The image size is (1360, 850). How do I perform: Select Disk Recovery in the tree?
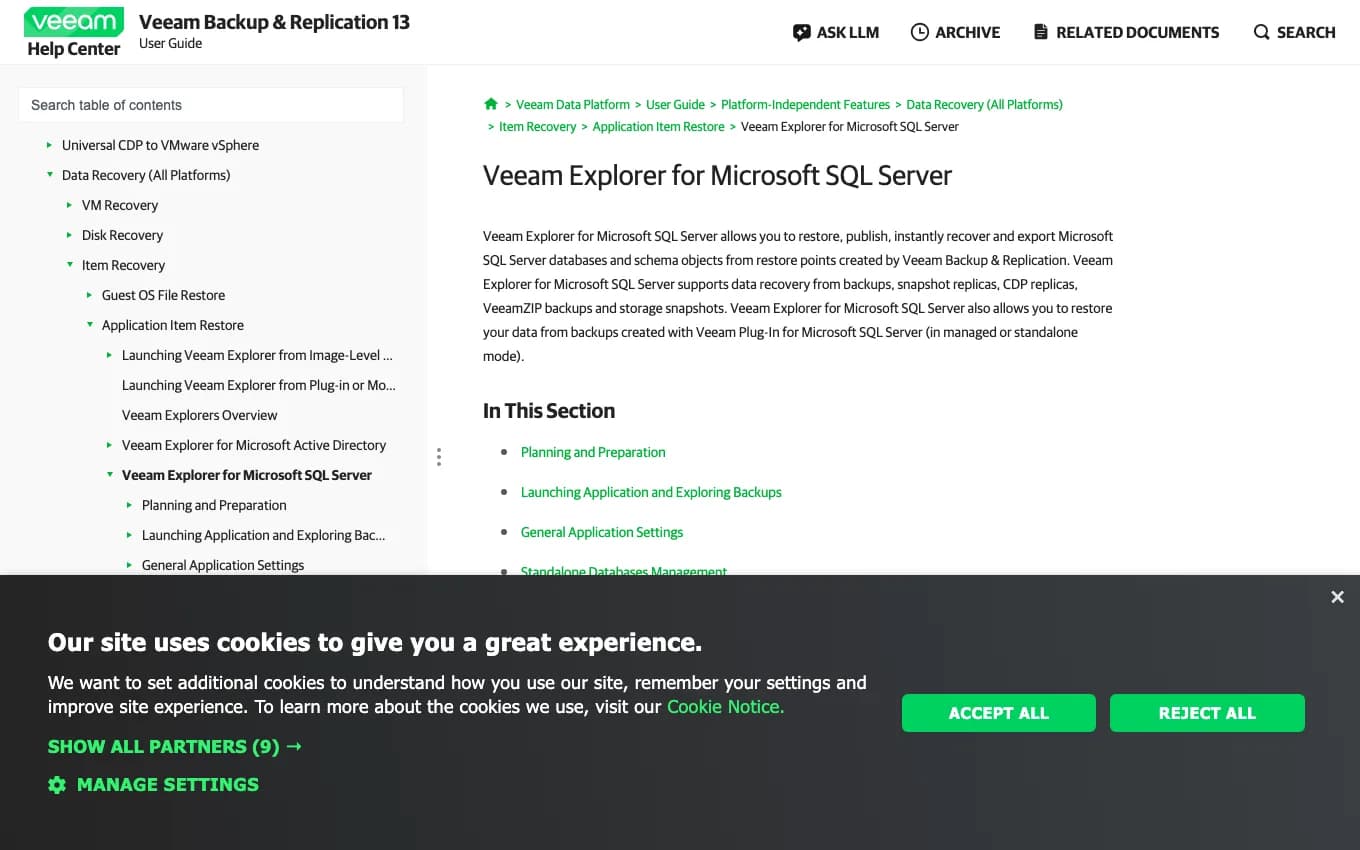pos(122,235)
